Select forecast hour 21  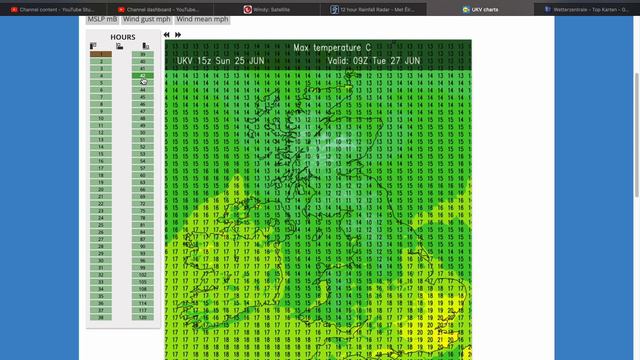coord(101,196)
